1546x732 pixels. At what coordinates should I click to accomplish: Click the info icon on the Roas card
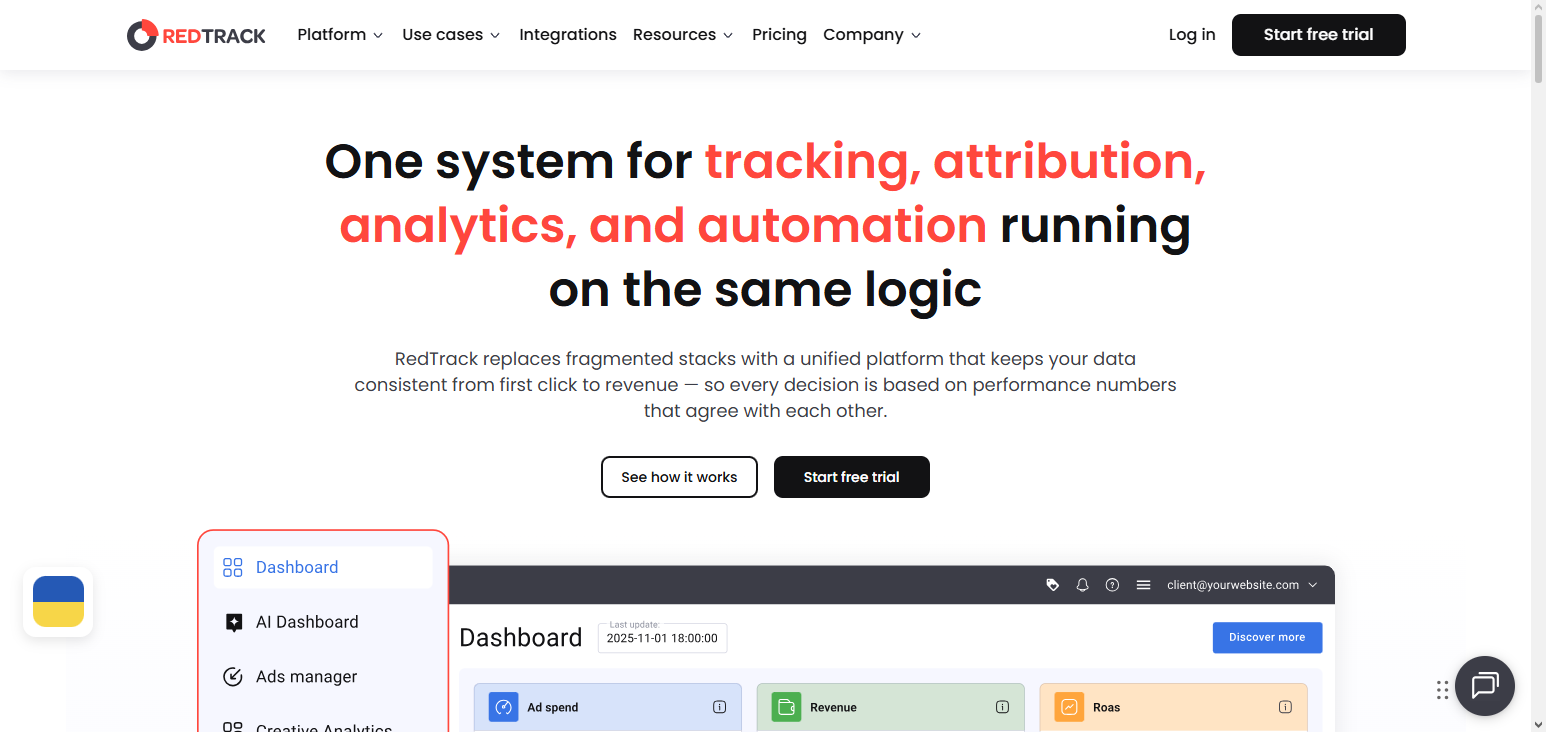pos(1284,706)
